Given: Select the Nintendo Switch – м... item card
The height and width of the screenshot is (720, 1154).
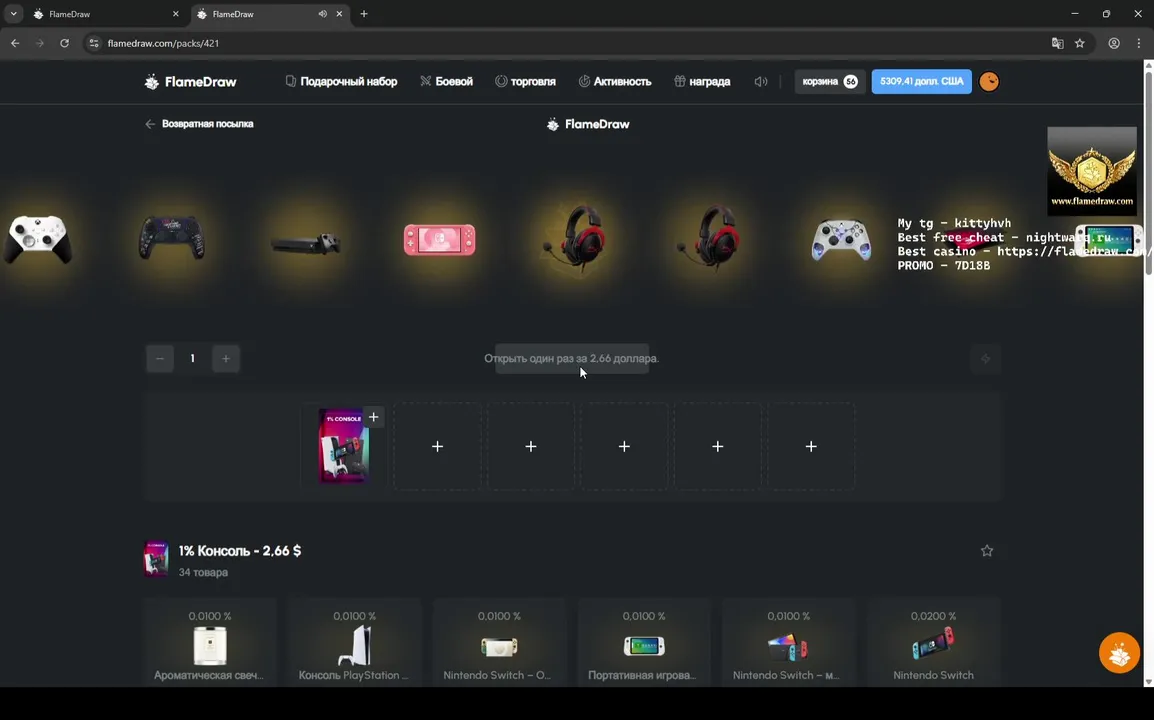Looking at the screenshot, I should pyautogui.click(x=787, y=644).
